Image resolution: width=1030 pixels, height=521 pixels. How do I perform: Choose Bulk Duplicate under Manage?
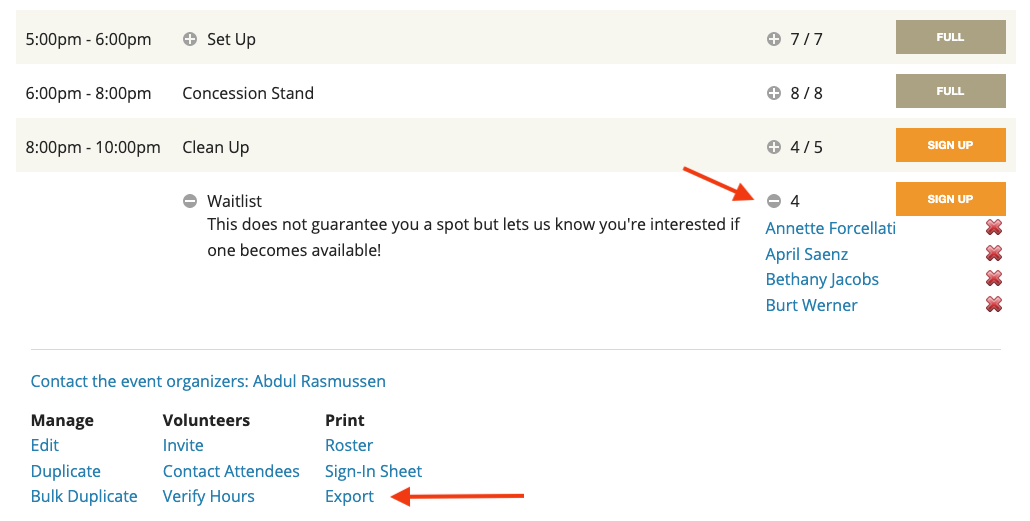click(x=84, y=496)
